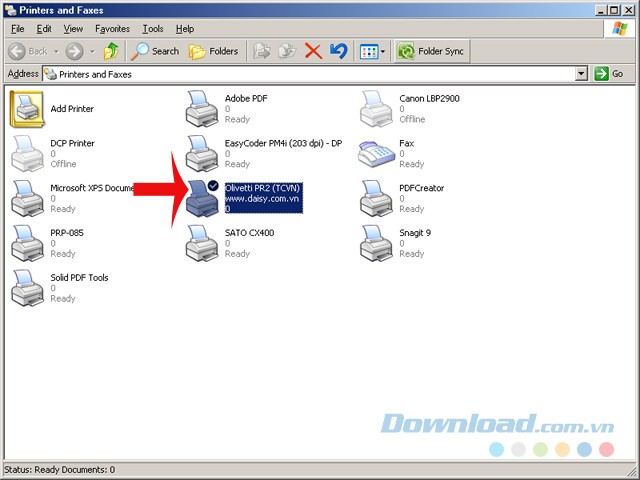Expand the Address bar dropdown arrow
Image resolution: width=640 pixels, height=480 pixels.
(x=581, y=74)
